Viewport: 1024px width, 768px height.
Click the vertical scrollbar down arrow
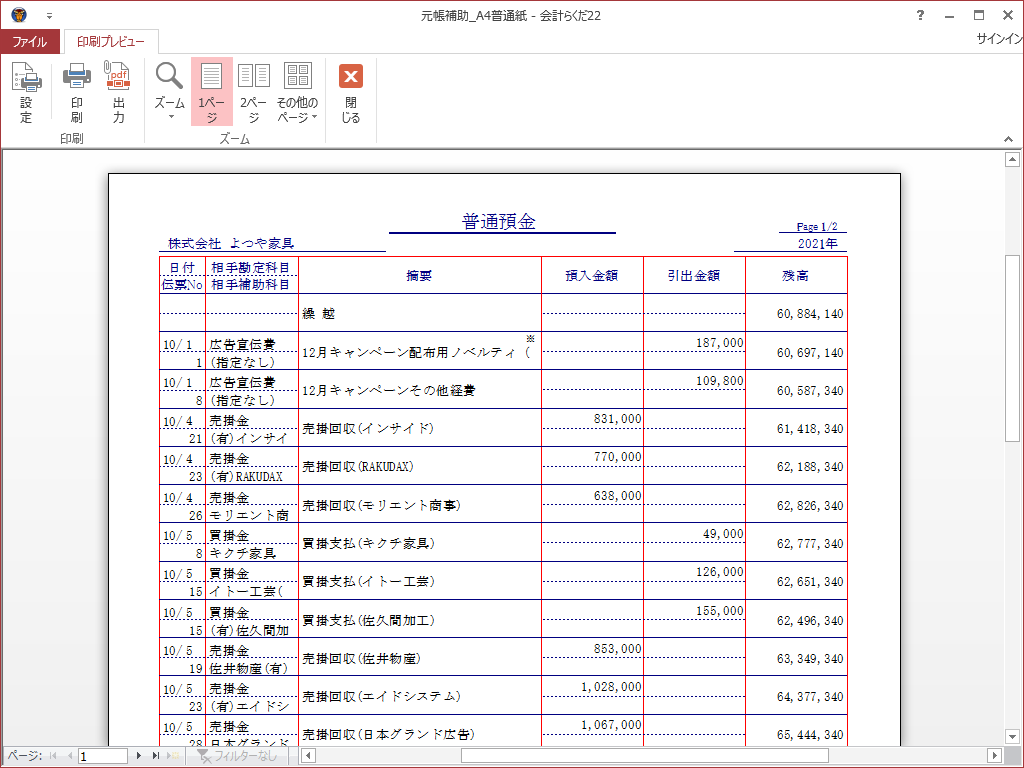1012,737
